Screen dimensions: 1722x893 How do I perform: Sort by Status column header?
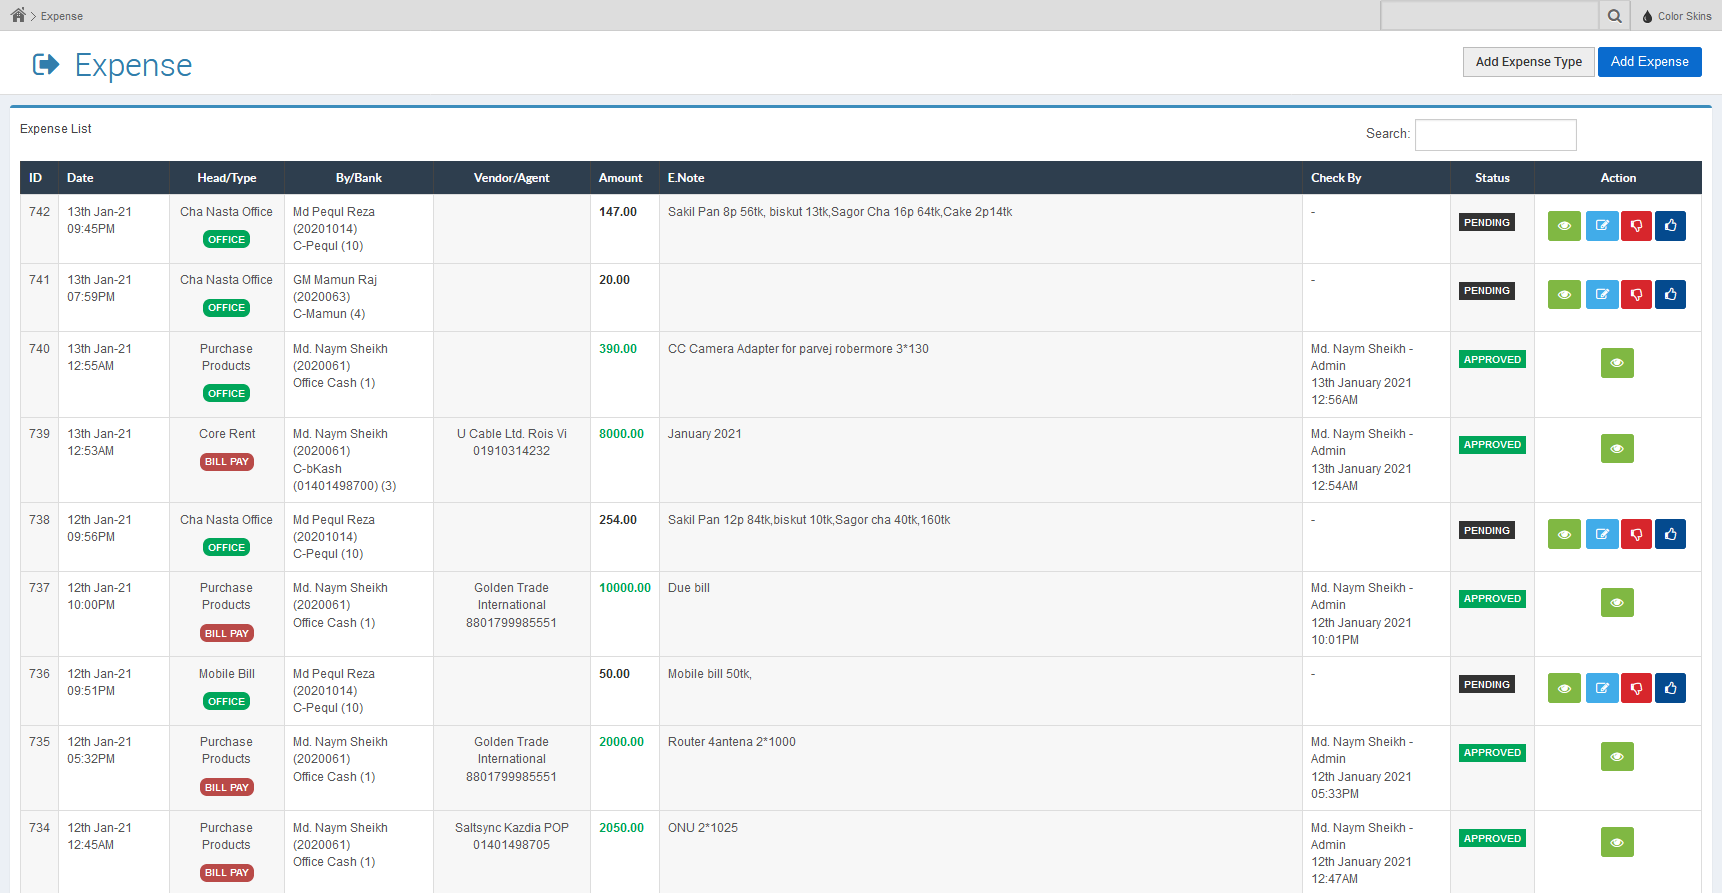[x=1491, y=178]
